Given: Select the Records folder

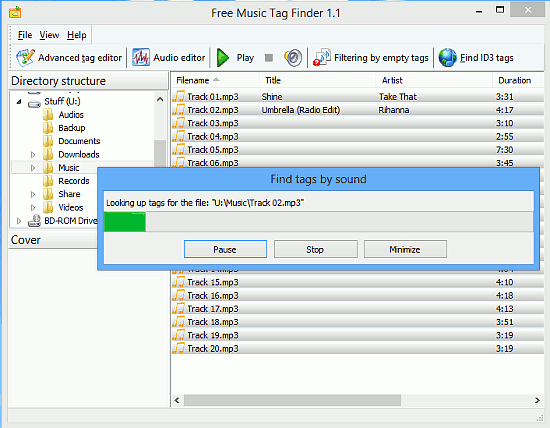Looking at the screenshot, I should pos(74,181).
